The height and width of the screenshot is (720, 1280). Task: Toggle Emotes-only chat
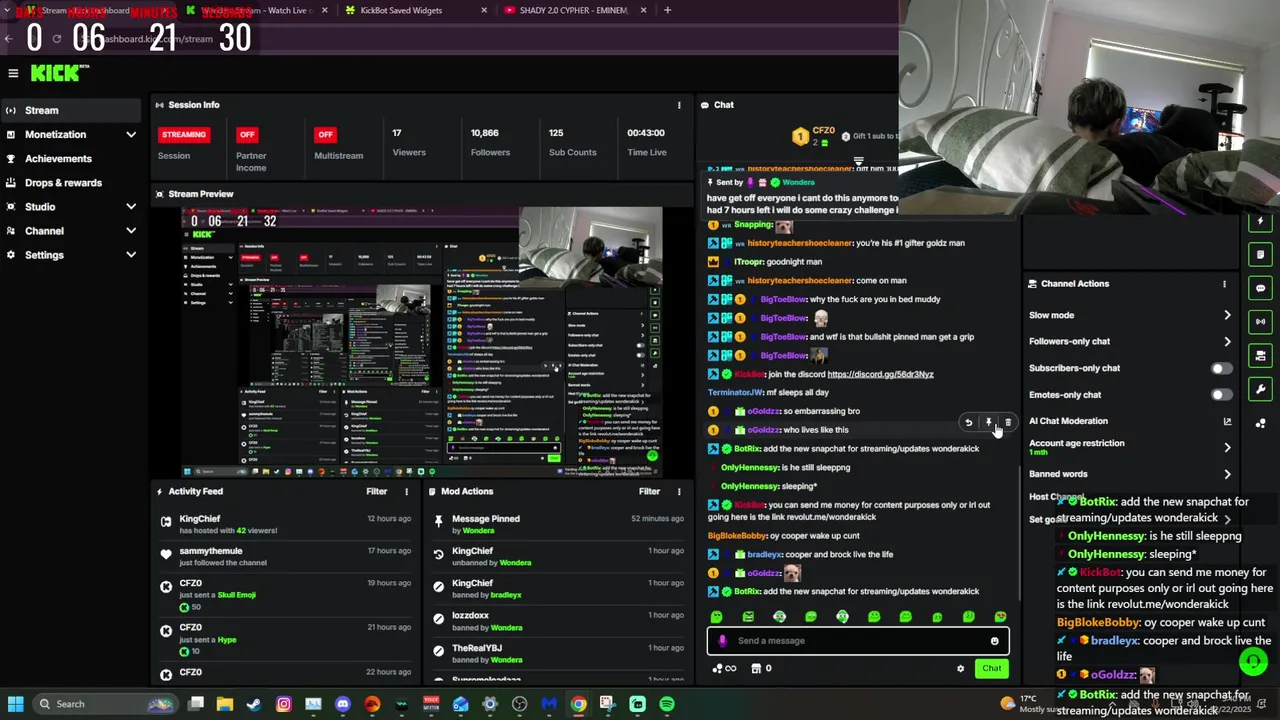tap(1221, 395)
